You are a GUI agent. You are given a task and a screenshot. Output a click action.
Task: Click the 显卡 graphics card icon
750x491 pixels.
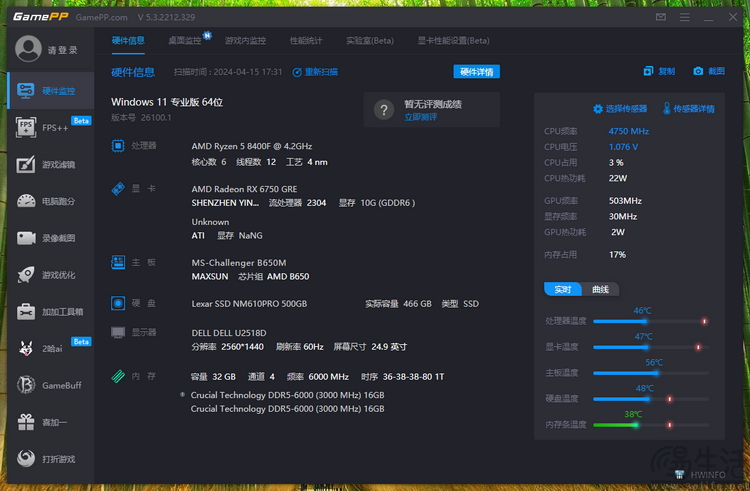pos(118,188)
